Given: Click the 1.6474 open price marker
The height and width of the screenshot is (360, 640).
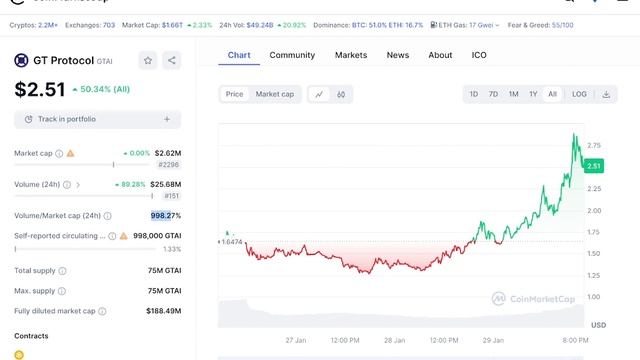Looking at the screenshot, I should [x=231, y=242].
